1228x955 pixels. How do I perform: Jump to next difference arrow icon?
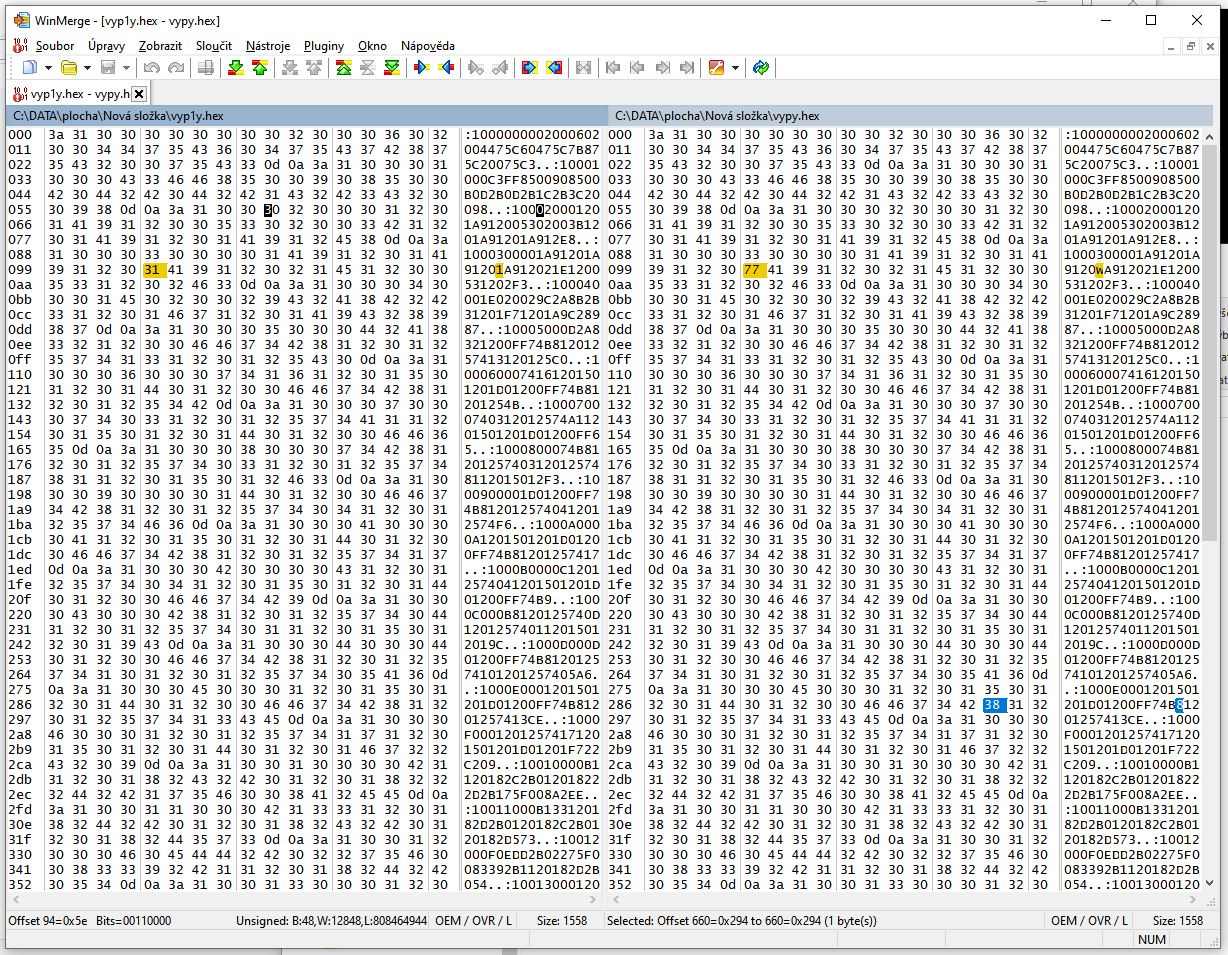235,68
